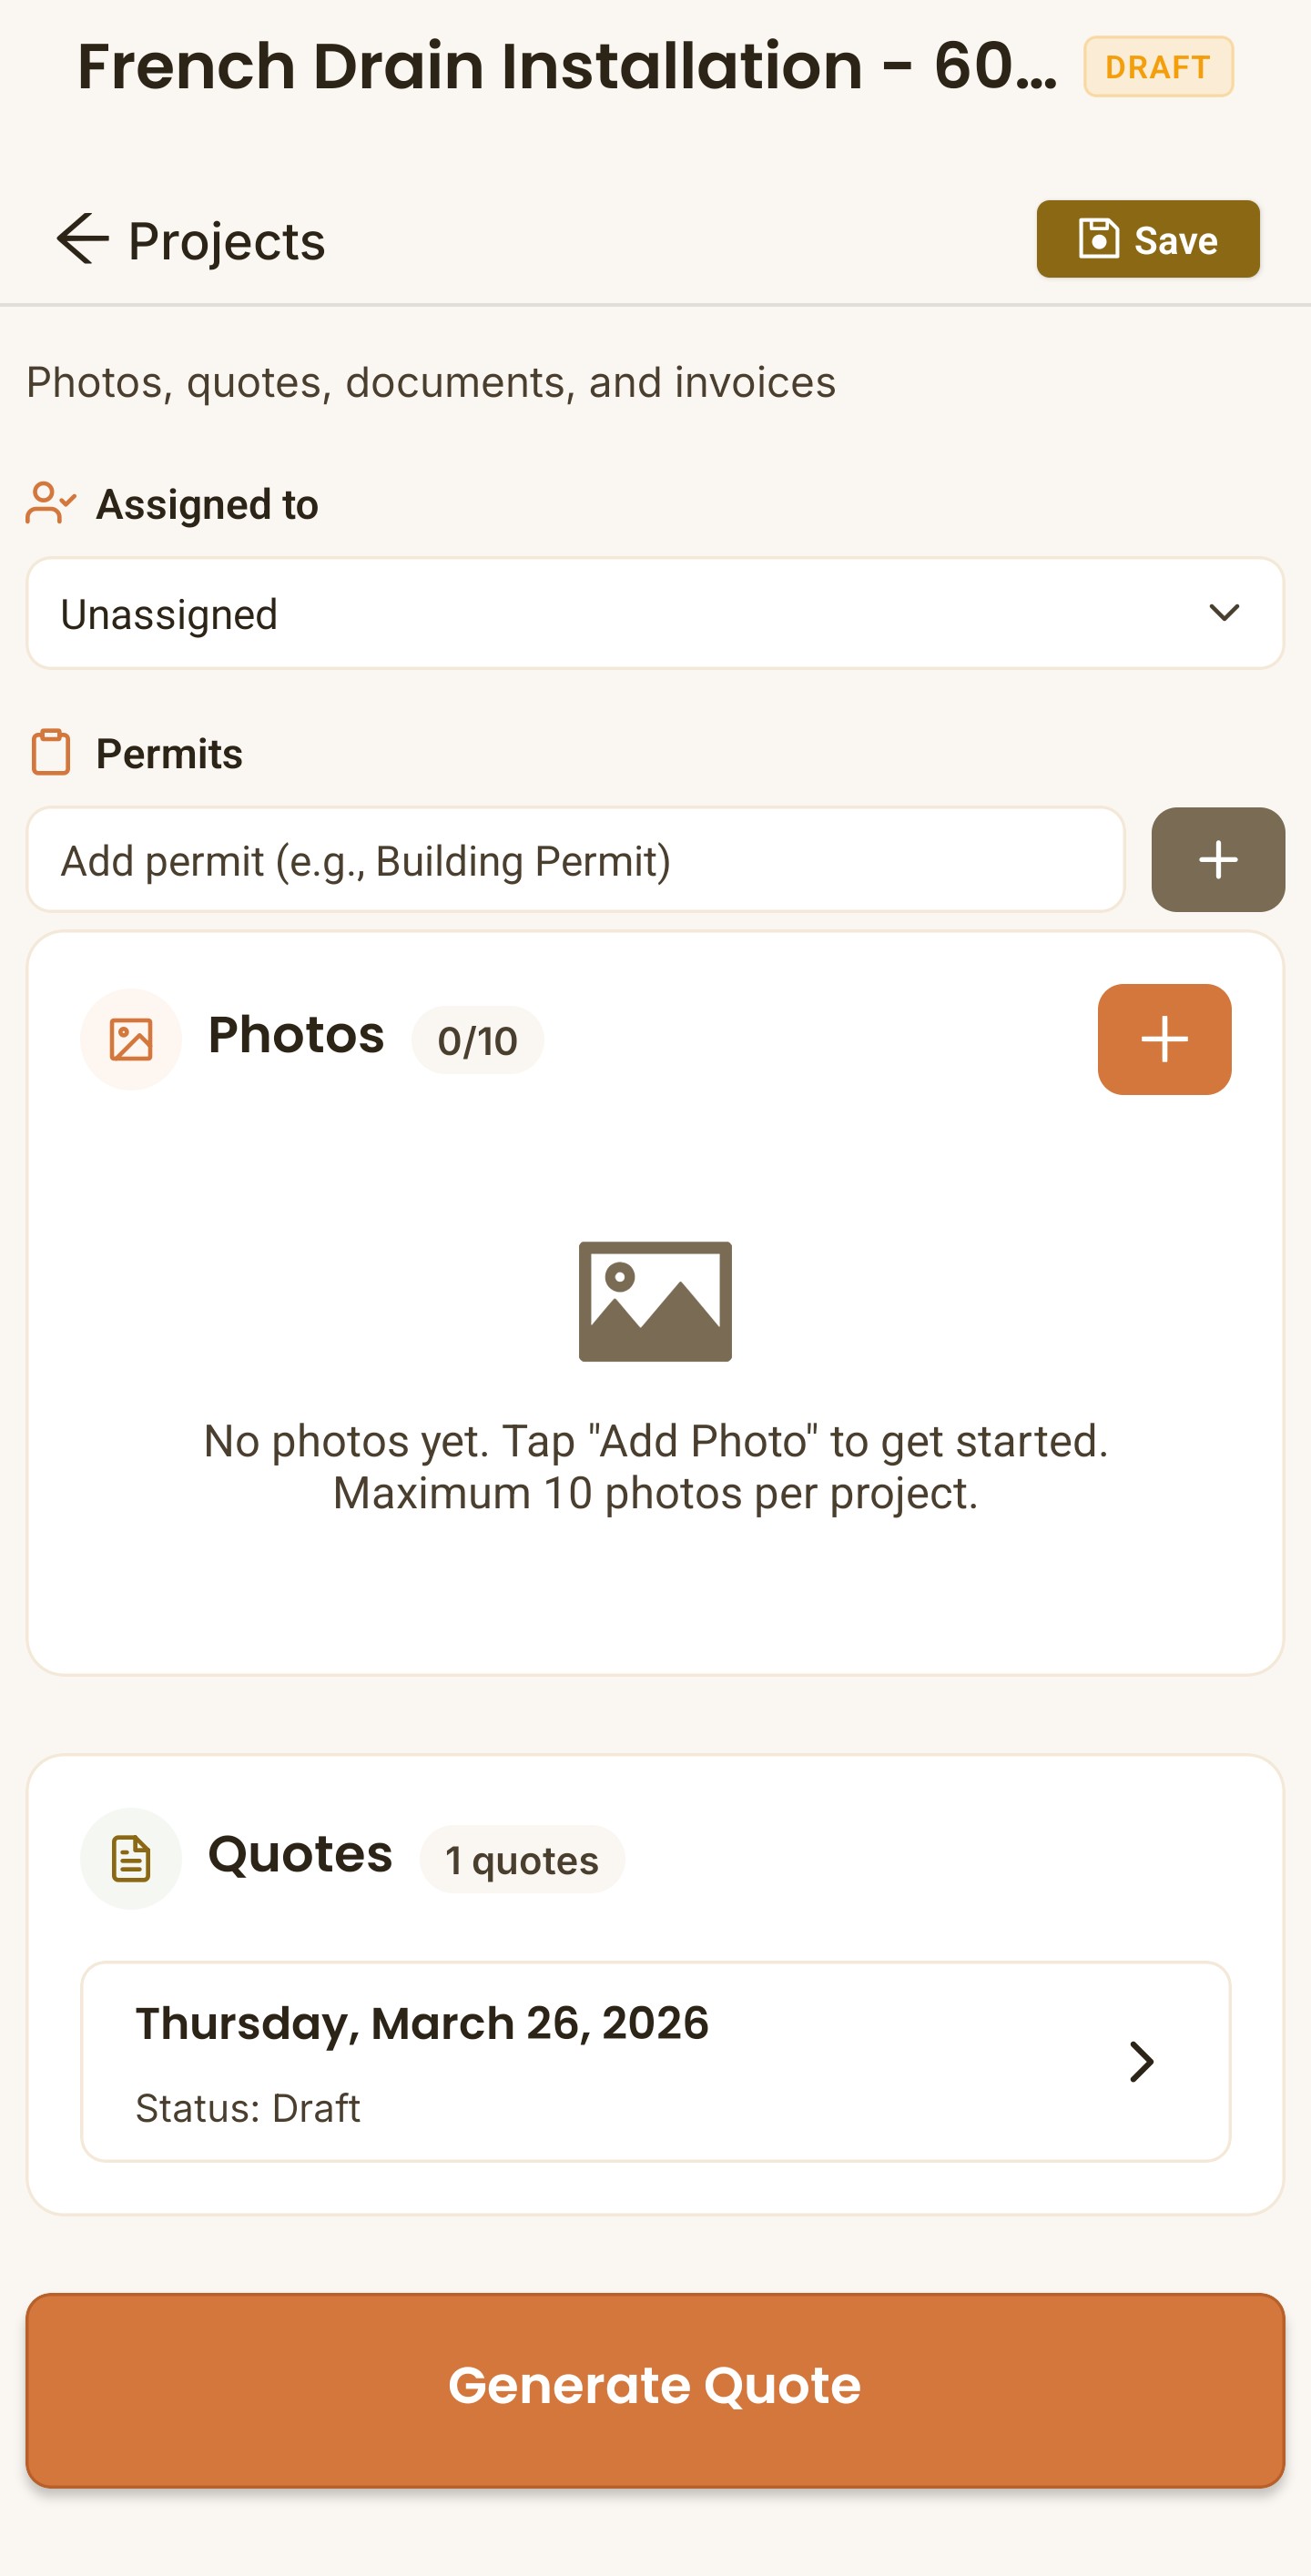Open the March 26 quote via its chevron
1311x2576 pixels.
click(1143, 2060)
